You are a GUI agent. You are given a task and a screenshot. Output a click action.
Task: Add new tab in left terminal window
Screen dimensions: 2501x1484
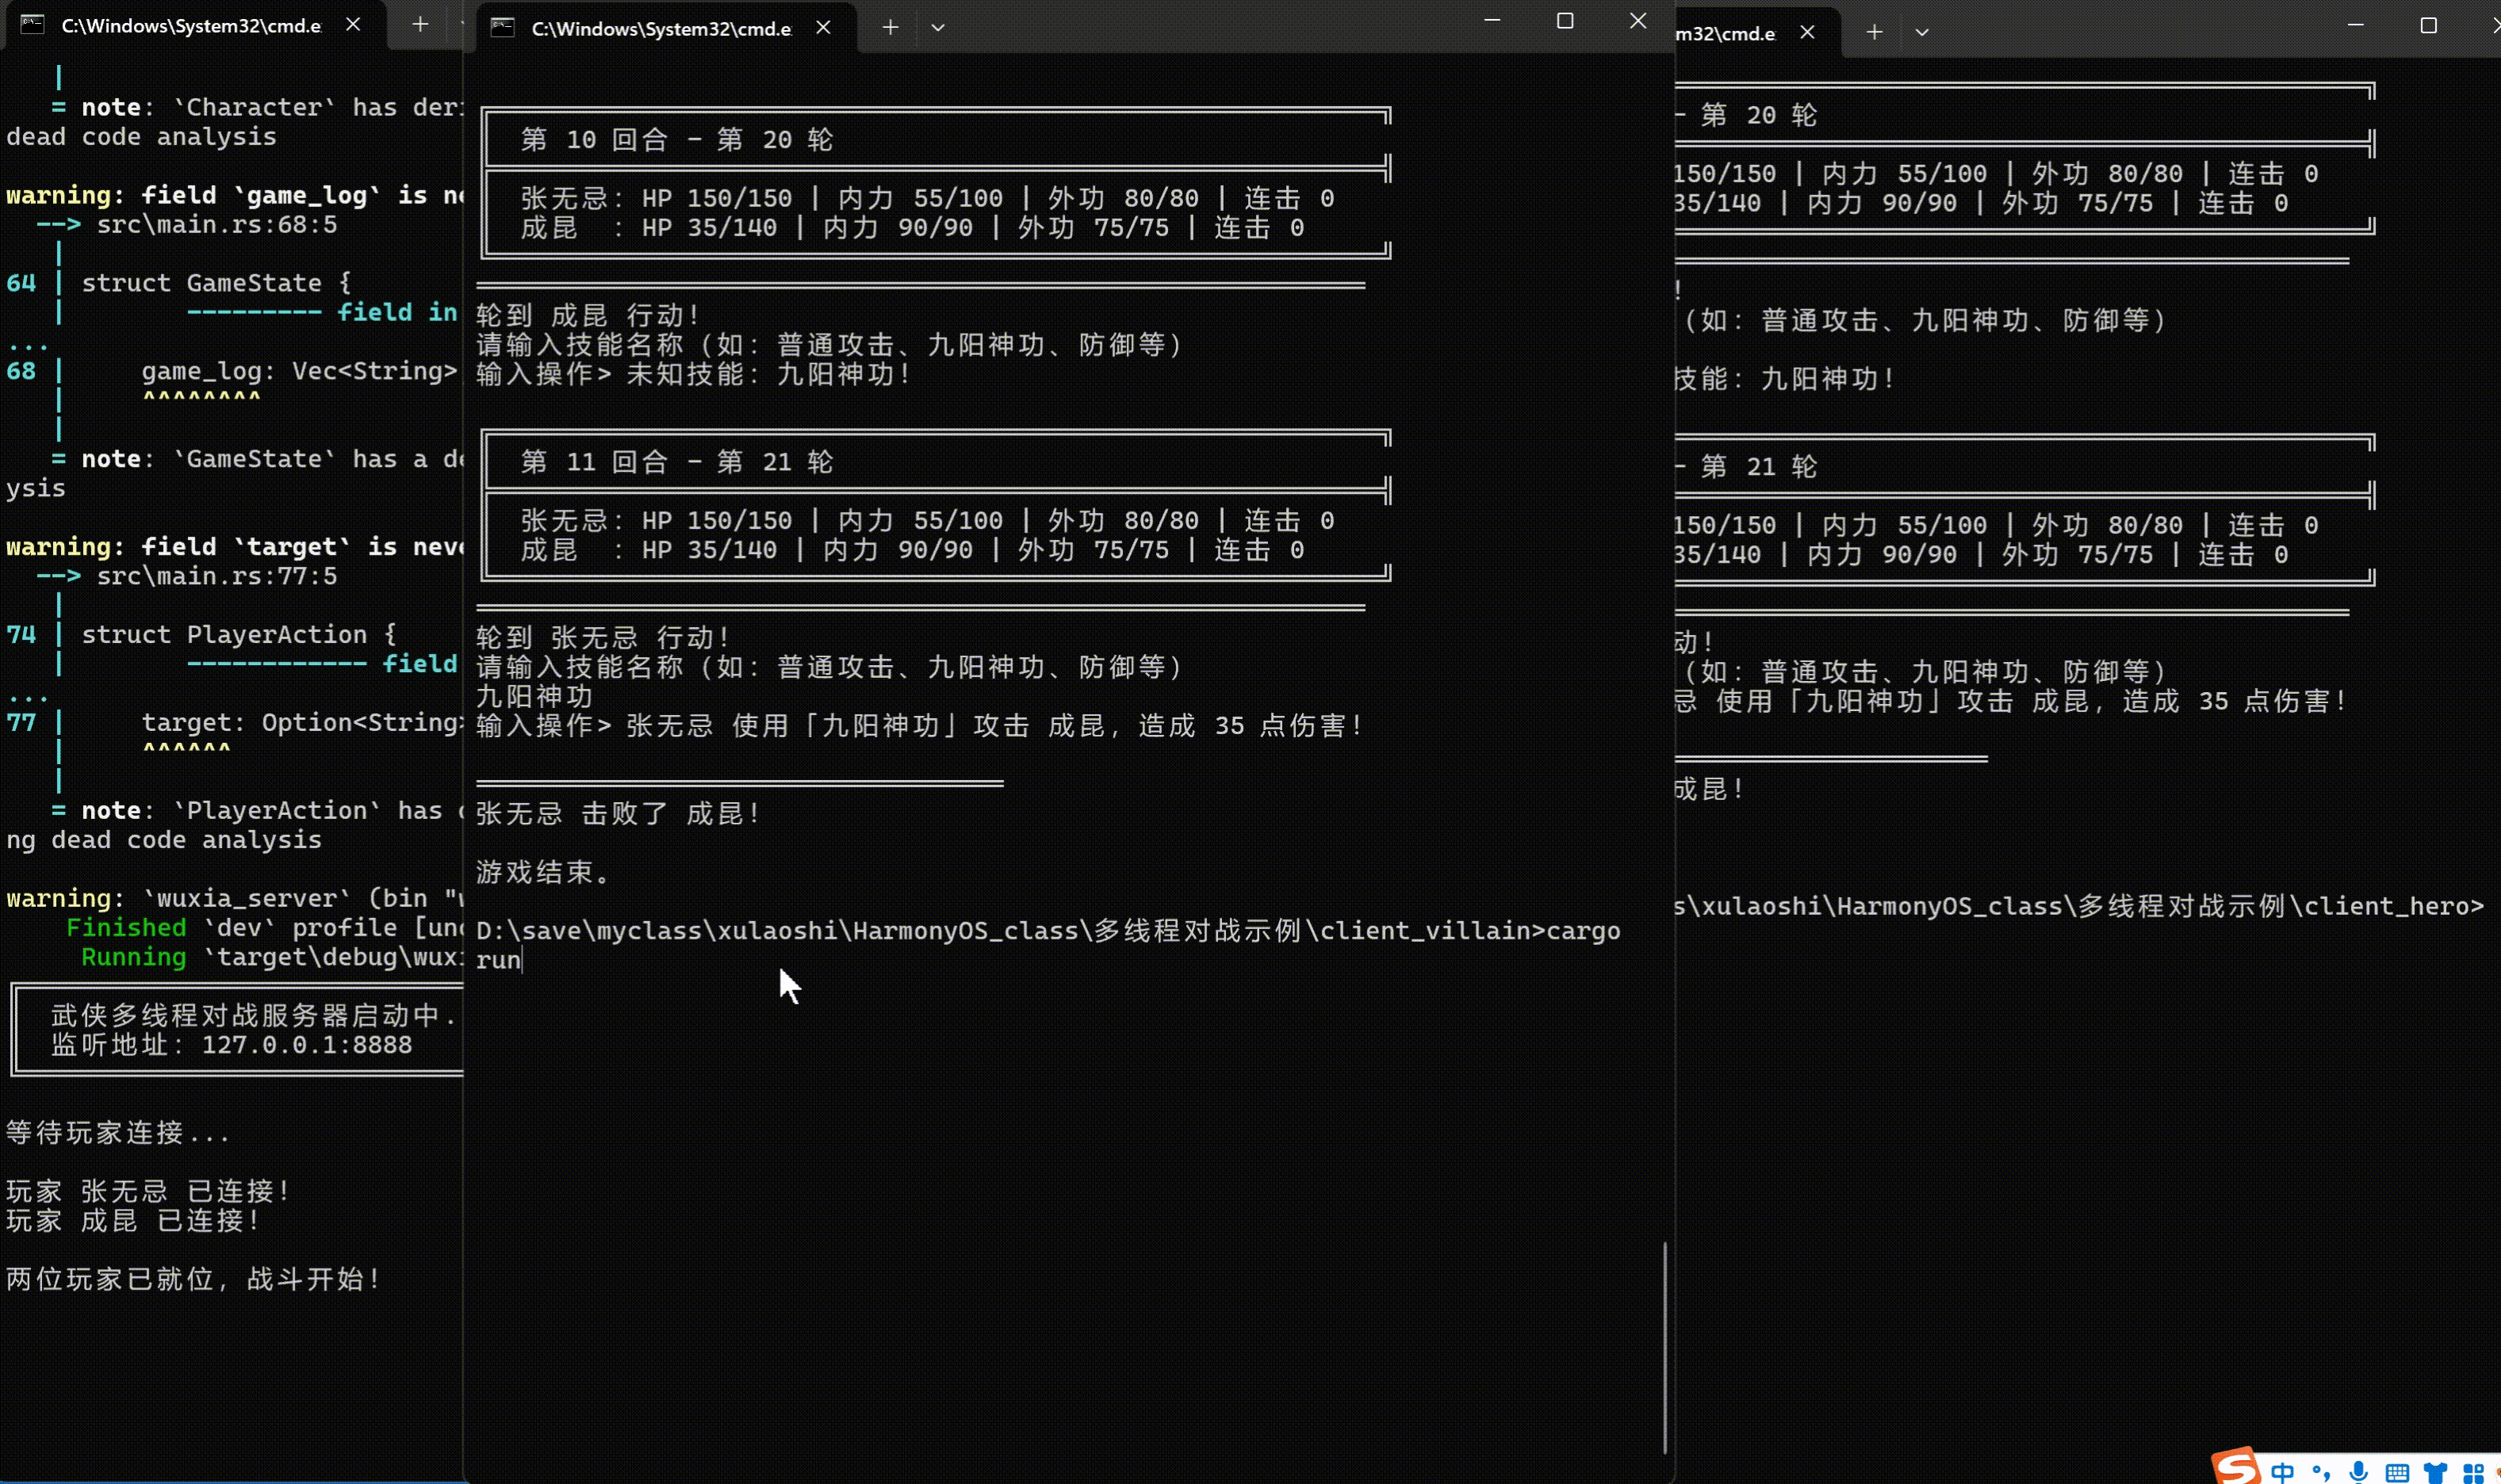pyautogui.click(x=420, y=25)
